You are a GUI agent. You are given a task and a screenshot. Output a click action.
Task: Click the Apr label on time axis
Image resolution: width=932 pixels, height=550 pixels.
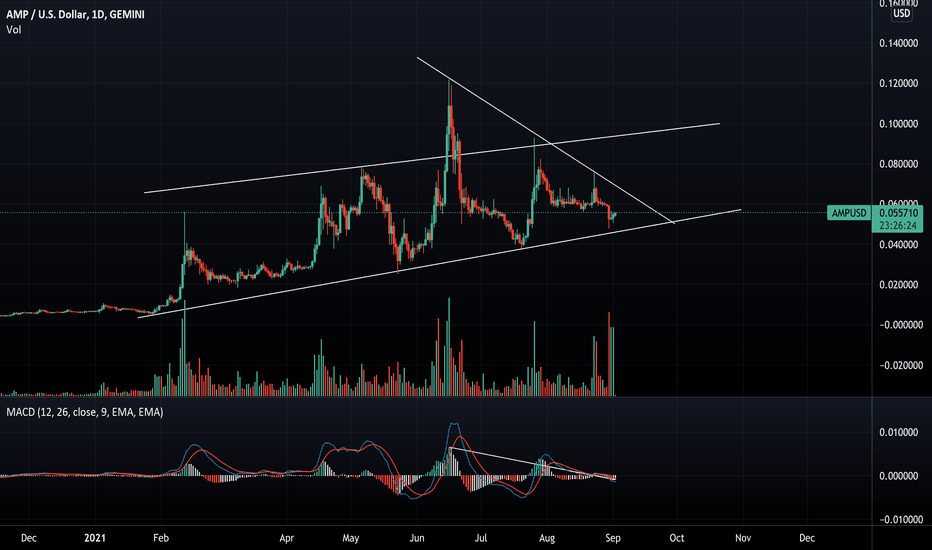point(286,538)
